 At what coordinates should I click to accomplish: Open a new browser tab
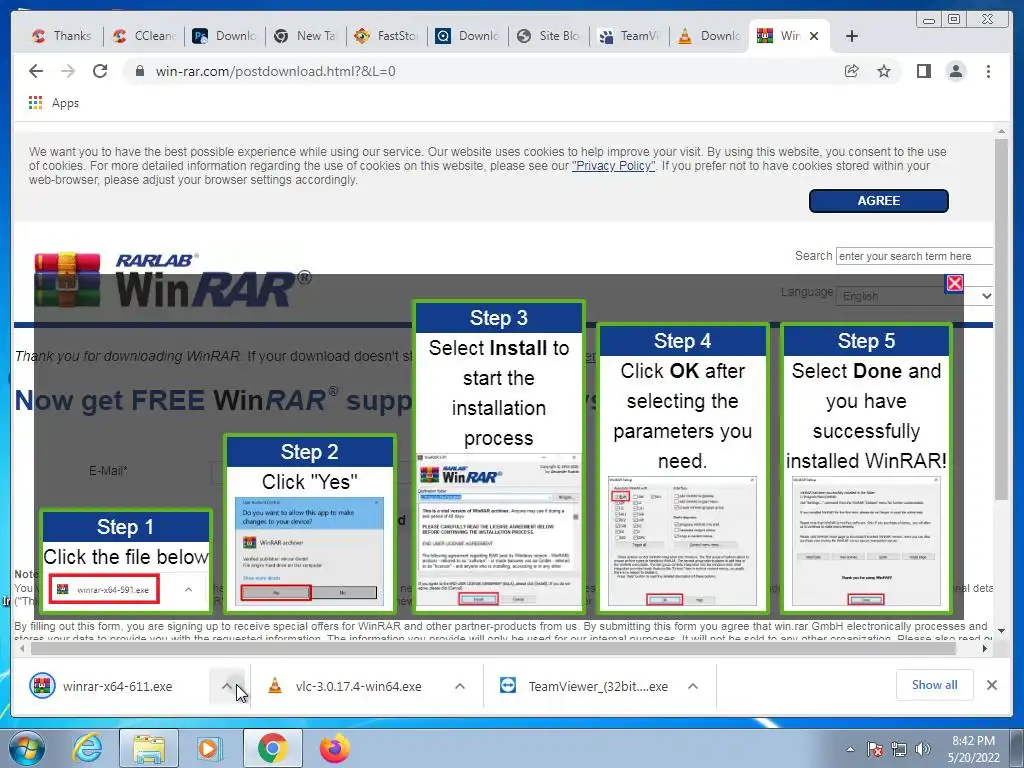point(852,36)
